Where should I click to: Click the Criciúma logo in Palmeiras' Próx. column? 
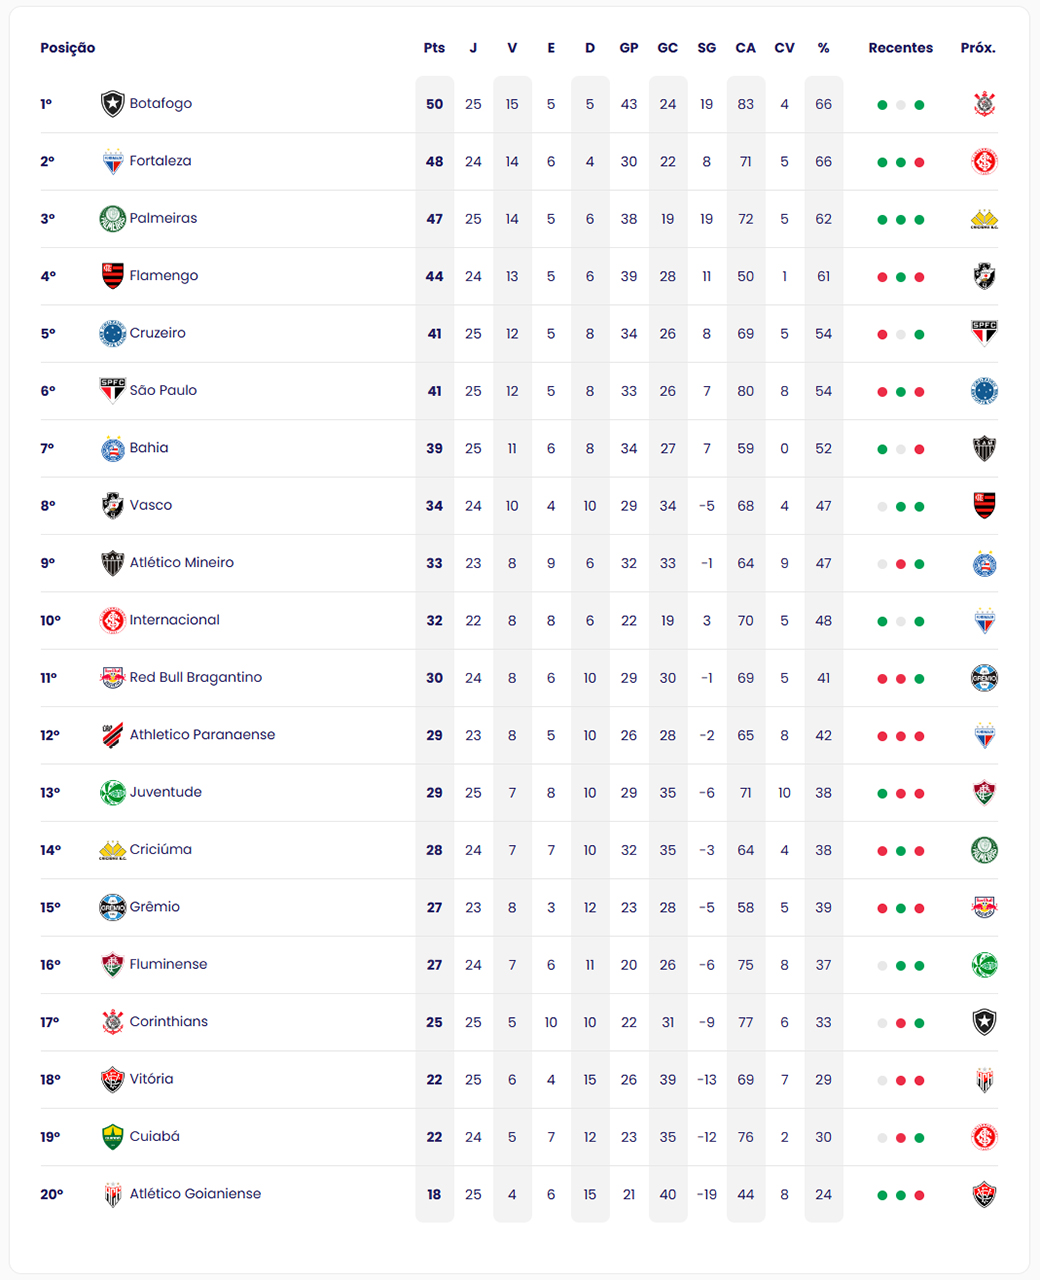(984, 219)
